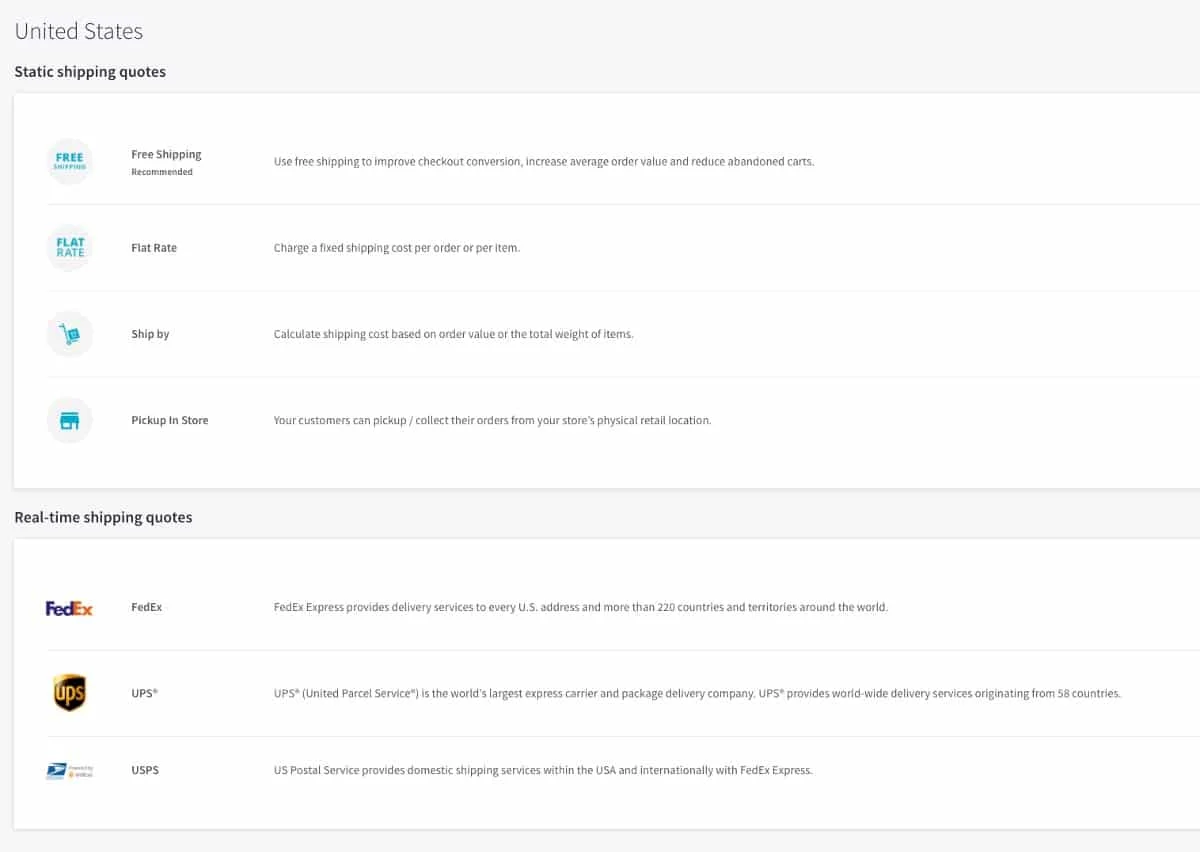Choose the Ship by label
1200x852 pixels.
[150, 334]
